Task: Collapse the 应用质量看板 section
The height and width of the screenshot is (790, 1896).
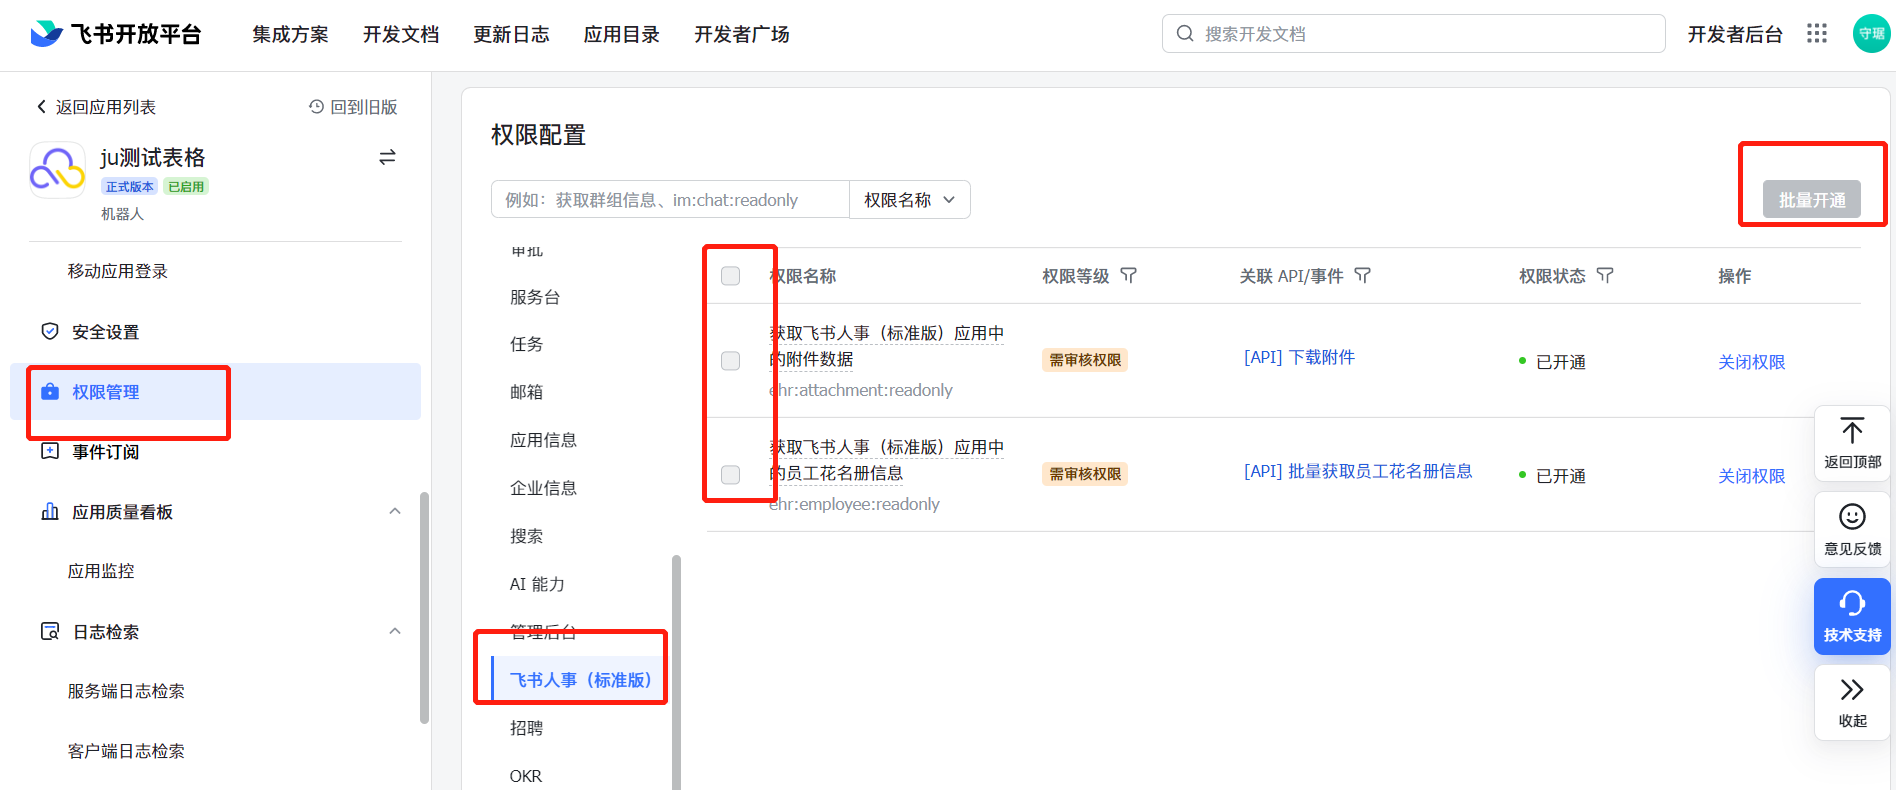Action: click(395, 511)
